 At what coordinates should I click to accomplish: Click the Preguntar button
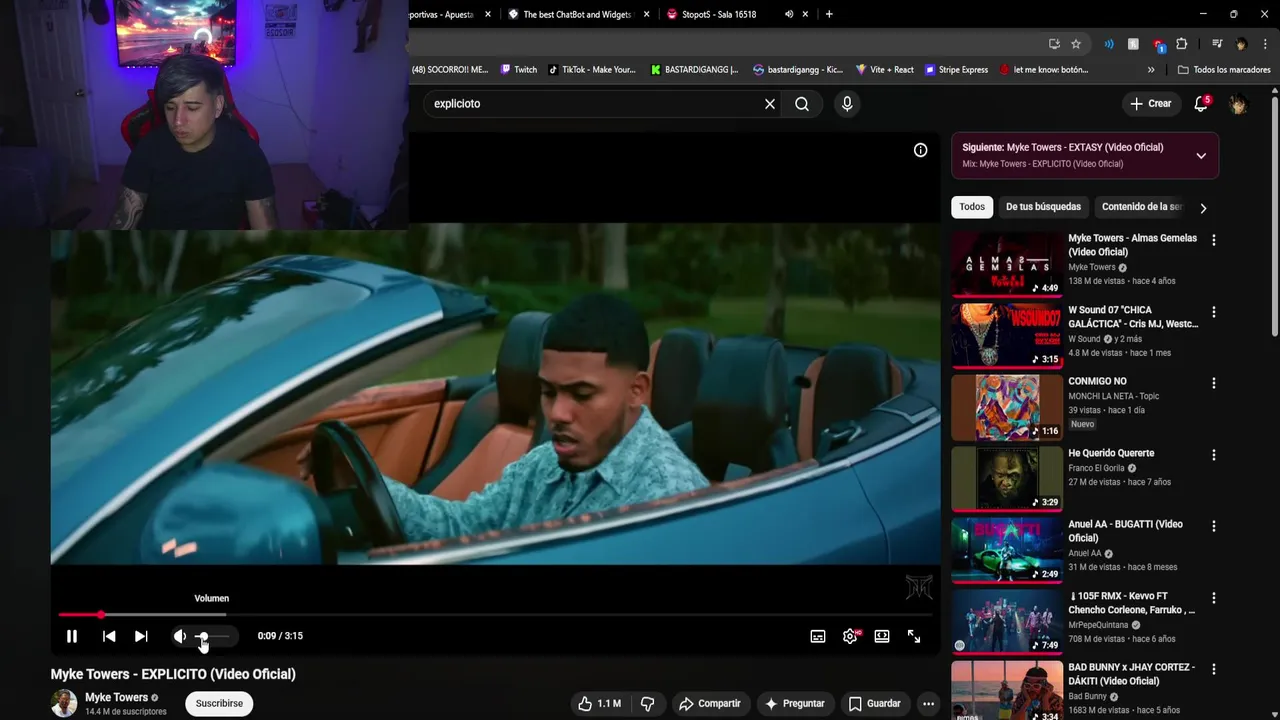[x=795, y=704]
